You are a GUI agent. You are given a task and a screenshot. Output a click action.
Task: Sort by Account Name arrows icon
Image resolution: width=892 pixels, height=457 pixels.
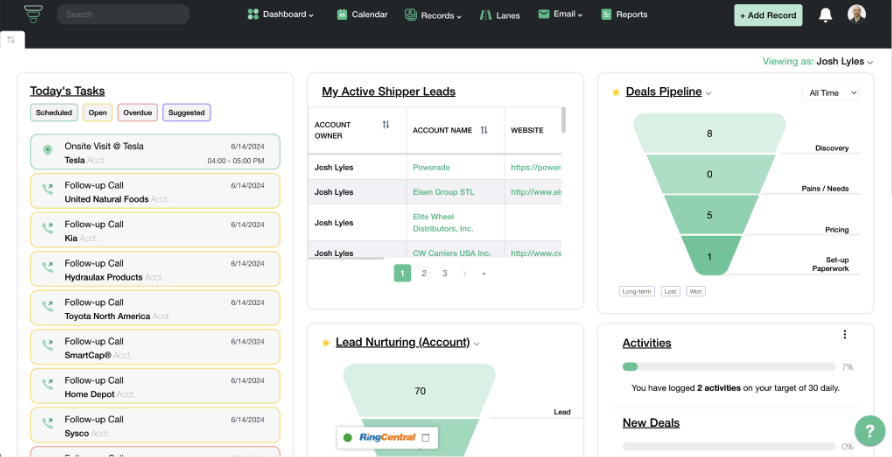(x=484, y=130)
